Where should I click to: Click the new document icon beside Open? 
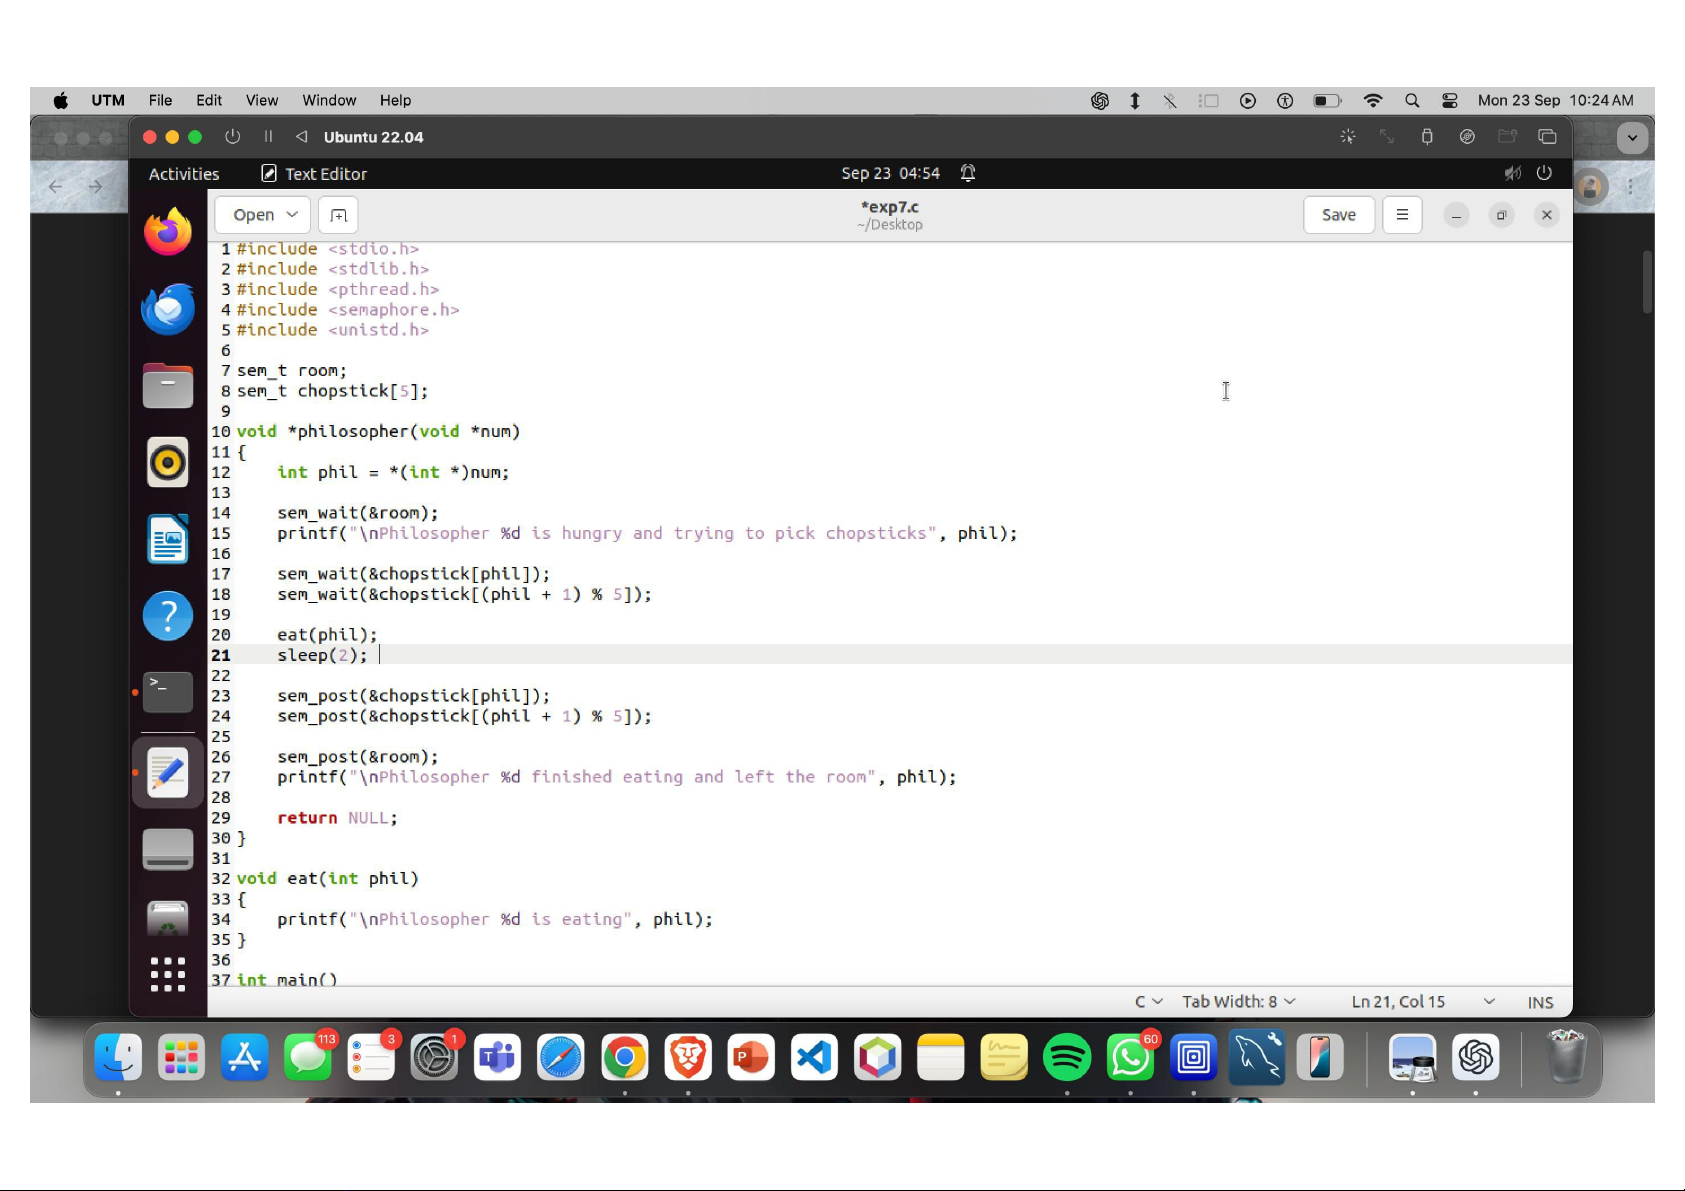338,215
